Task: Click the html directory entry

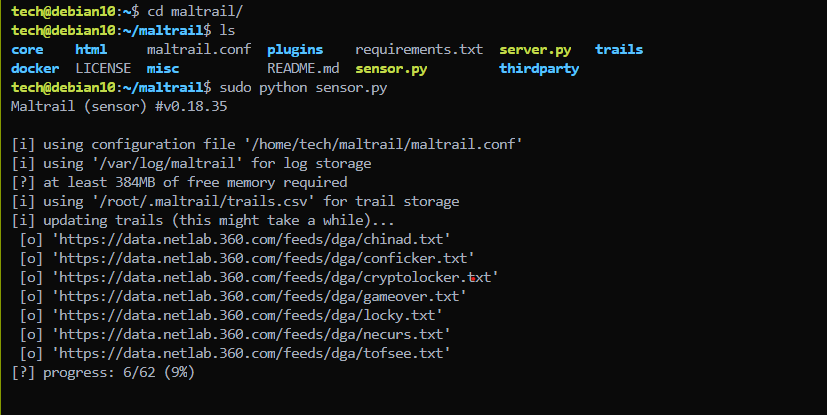Action: (91, 50)
